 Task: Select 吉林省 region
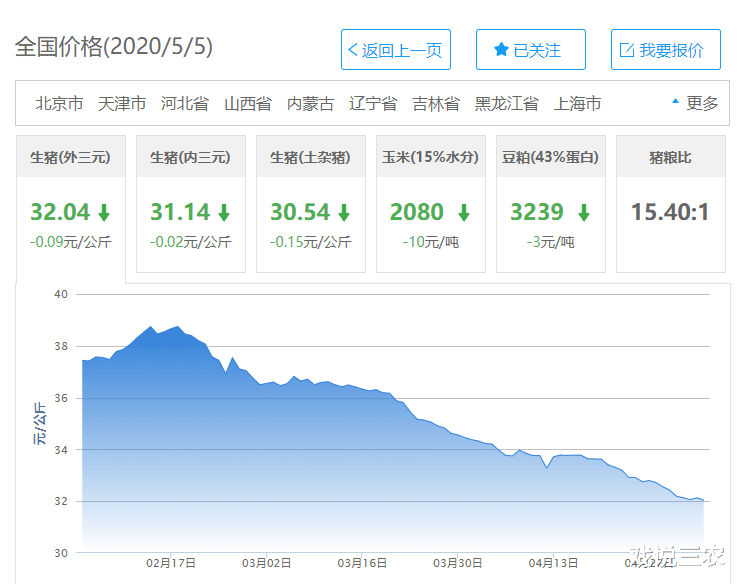click(x=436, y=104)
